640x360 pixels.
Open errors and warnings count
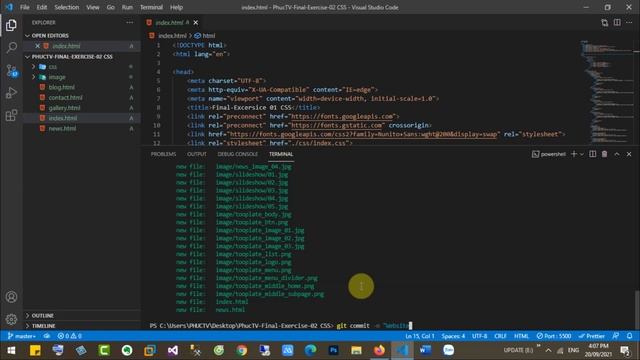(x=69, y=336)
